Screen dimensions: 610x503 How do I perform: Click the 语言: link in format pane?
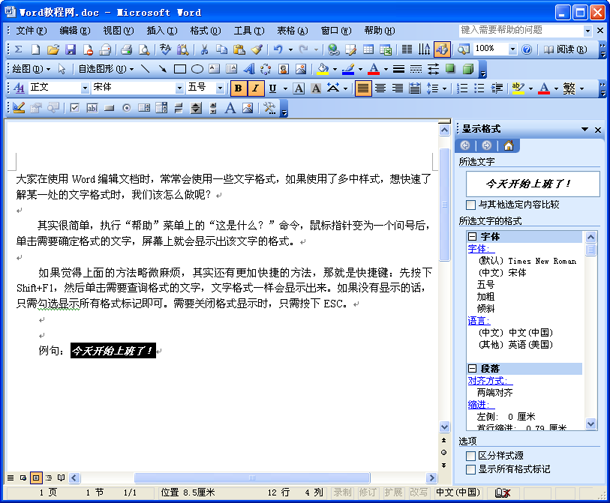(479, 321)
